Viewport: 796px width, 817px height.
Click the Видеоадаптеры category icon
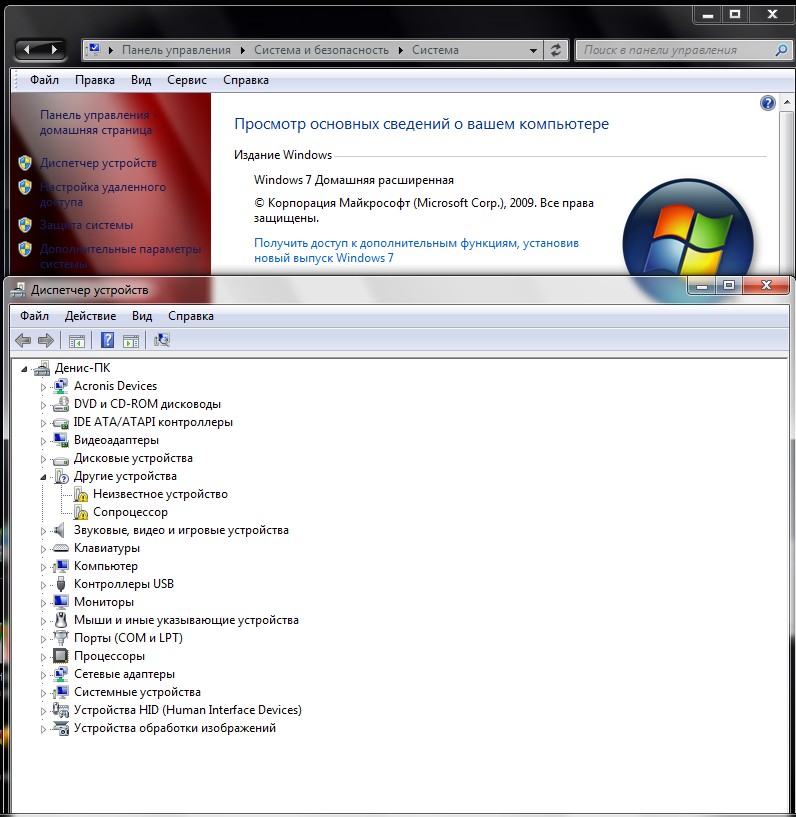pos(61,440)
